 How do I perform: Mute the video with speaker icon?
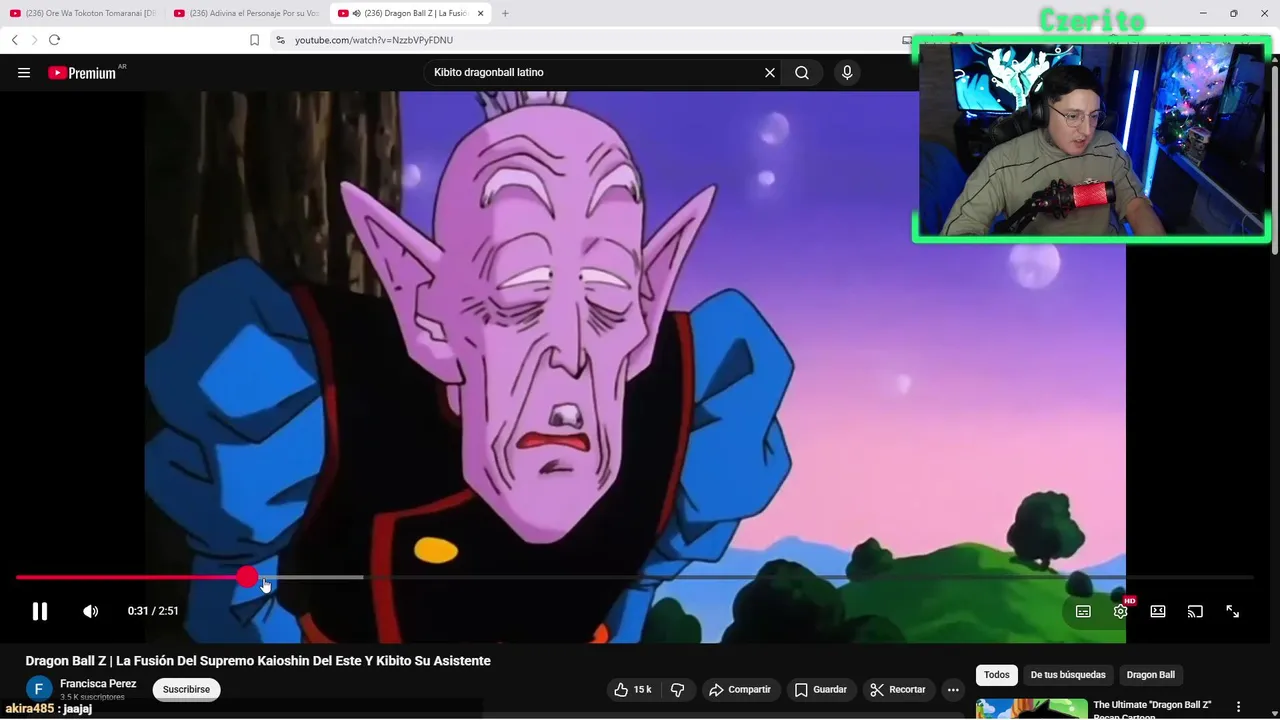(90, 611)
